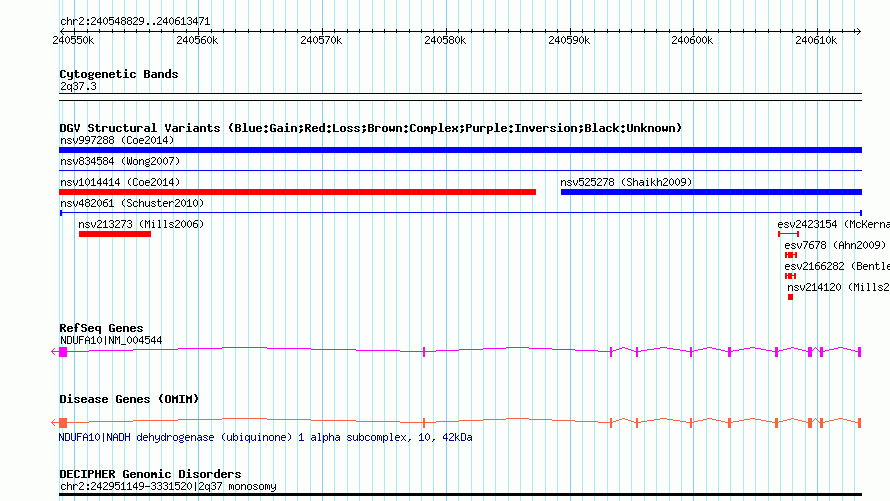The height and width of the screenshot is (501, 890).
Task: Click the orange OMIM gene direction arrow
Action: 54,423
